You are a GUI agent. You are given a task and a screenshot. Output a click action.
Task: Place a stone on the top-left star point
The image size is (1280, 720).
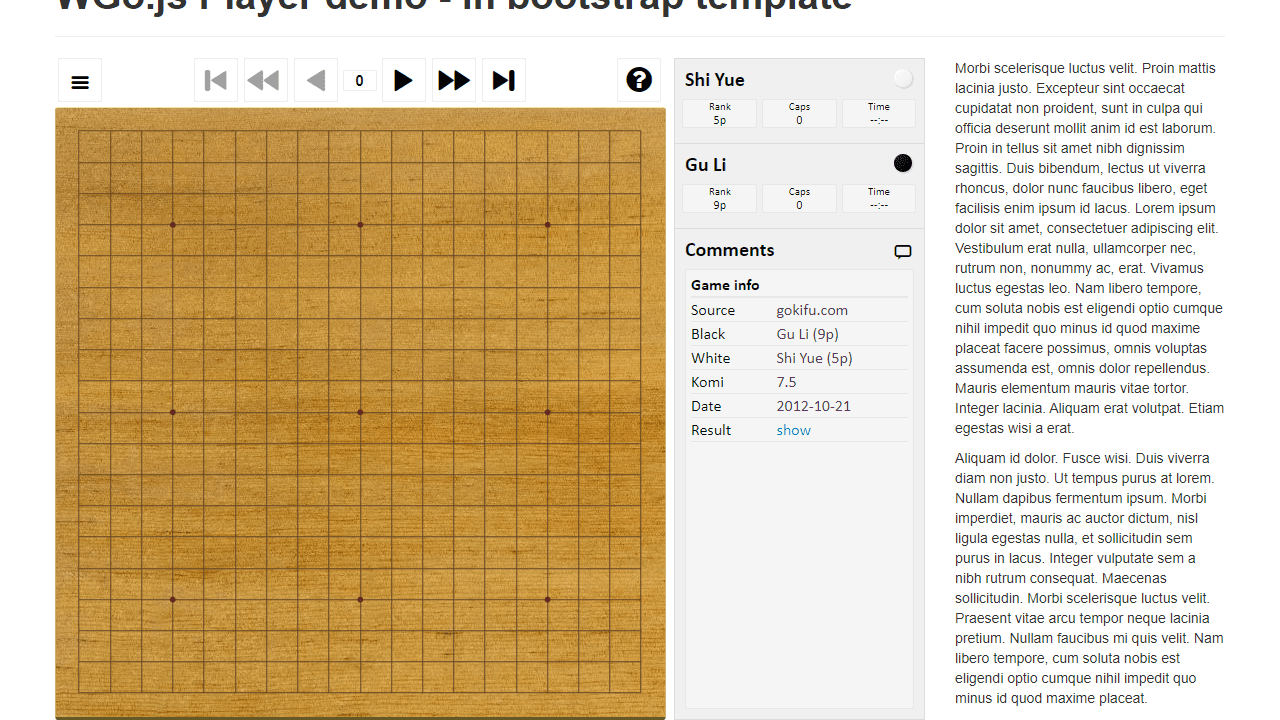173,225
